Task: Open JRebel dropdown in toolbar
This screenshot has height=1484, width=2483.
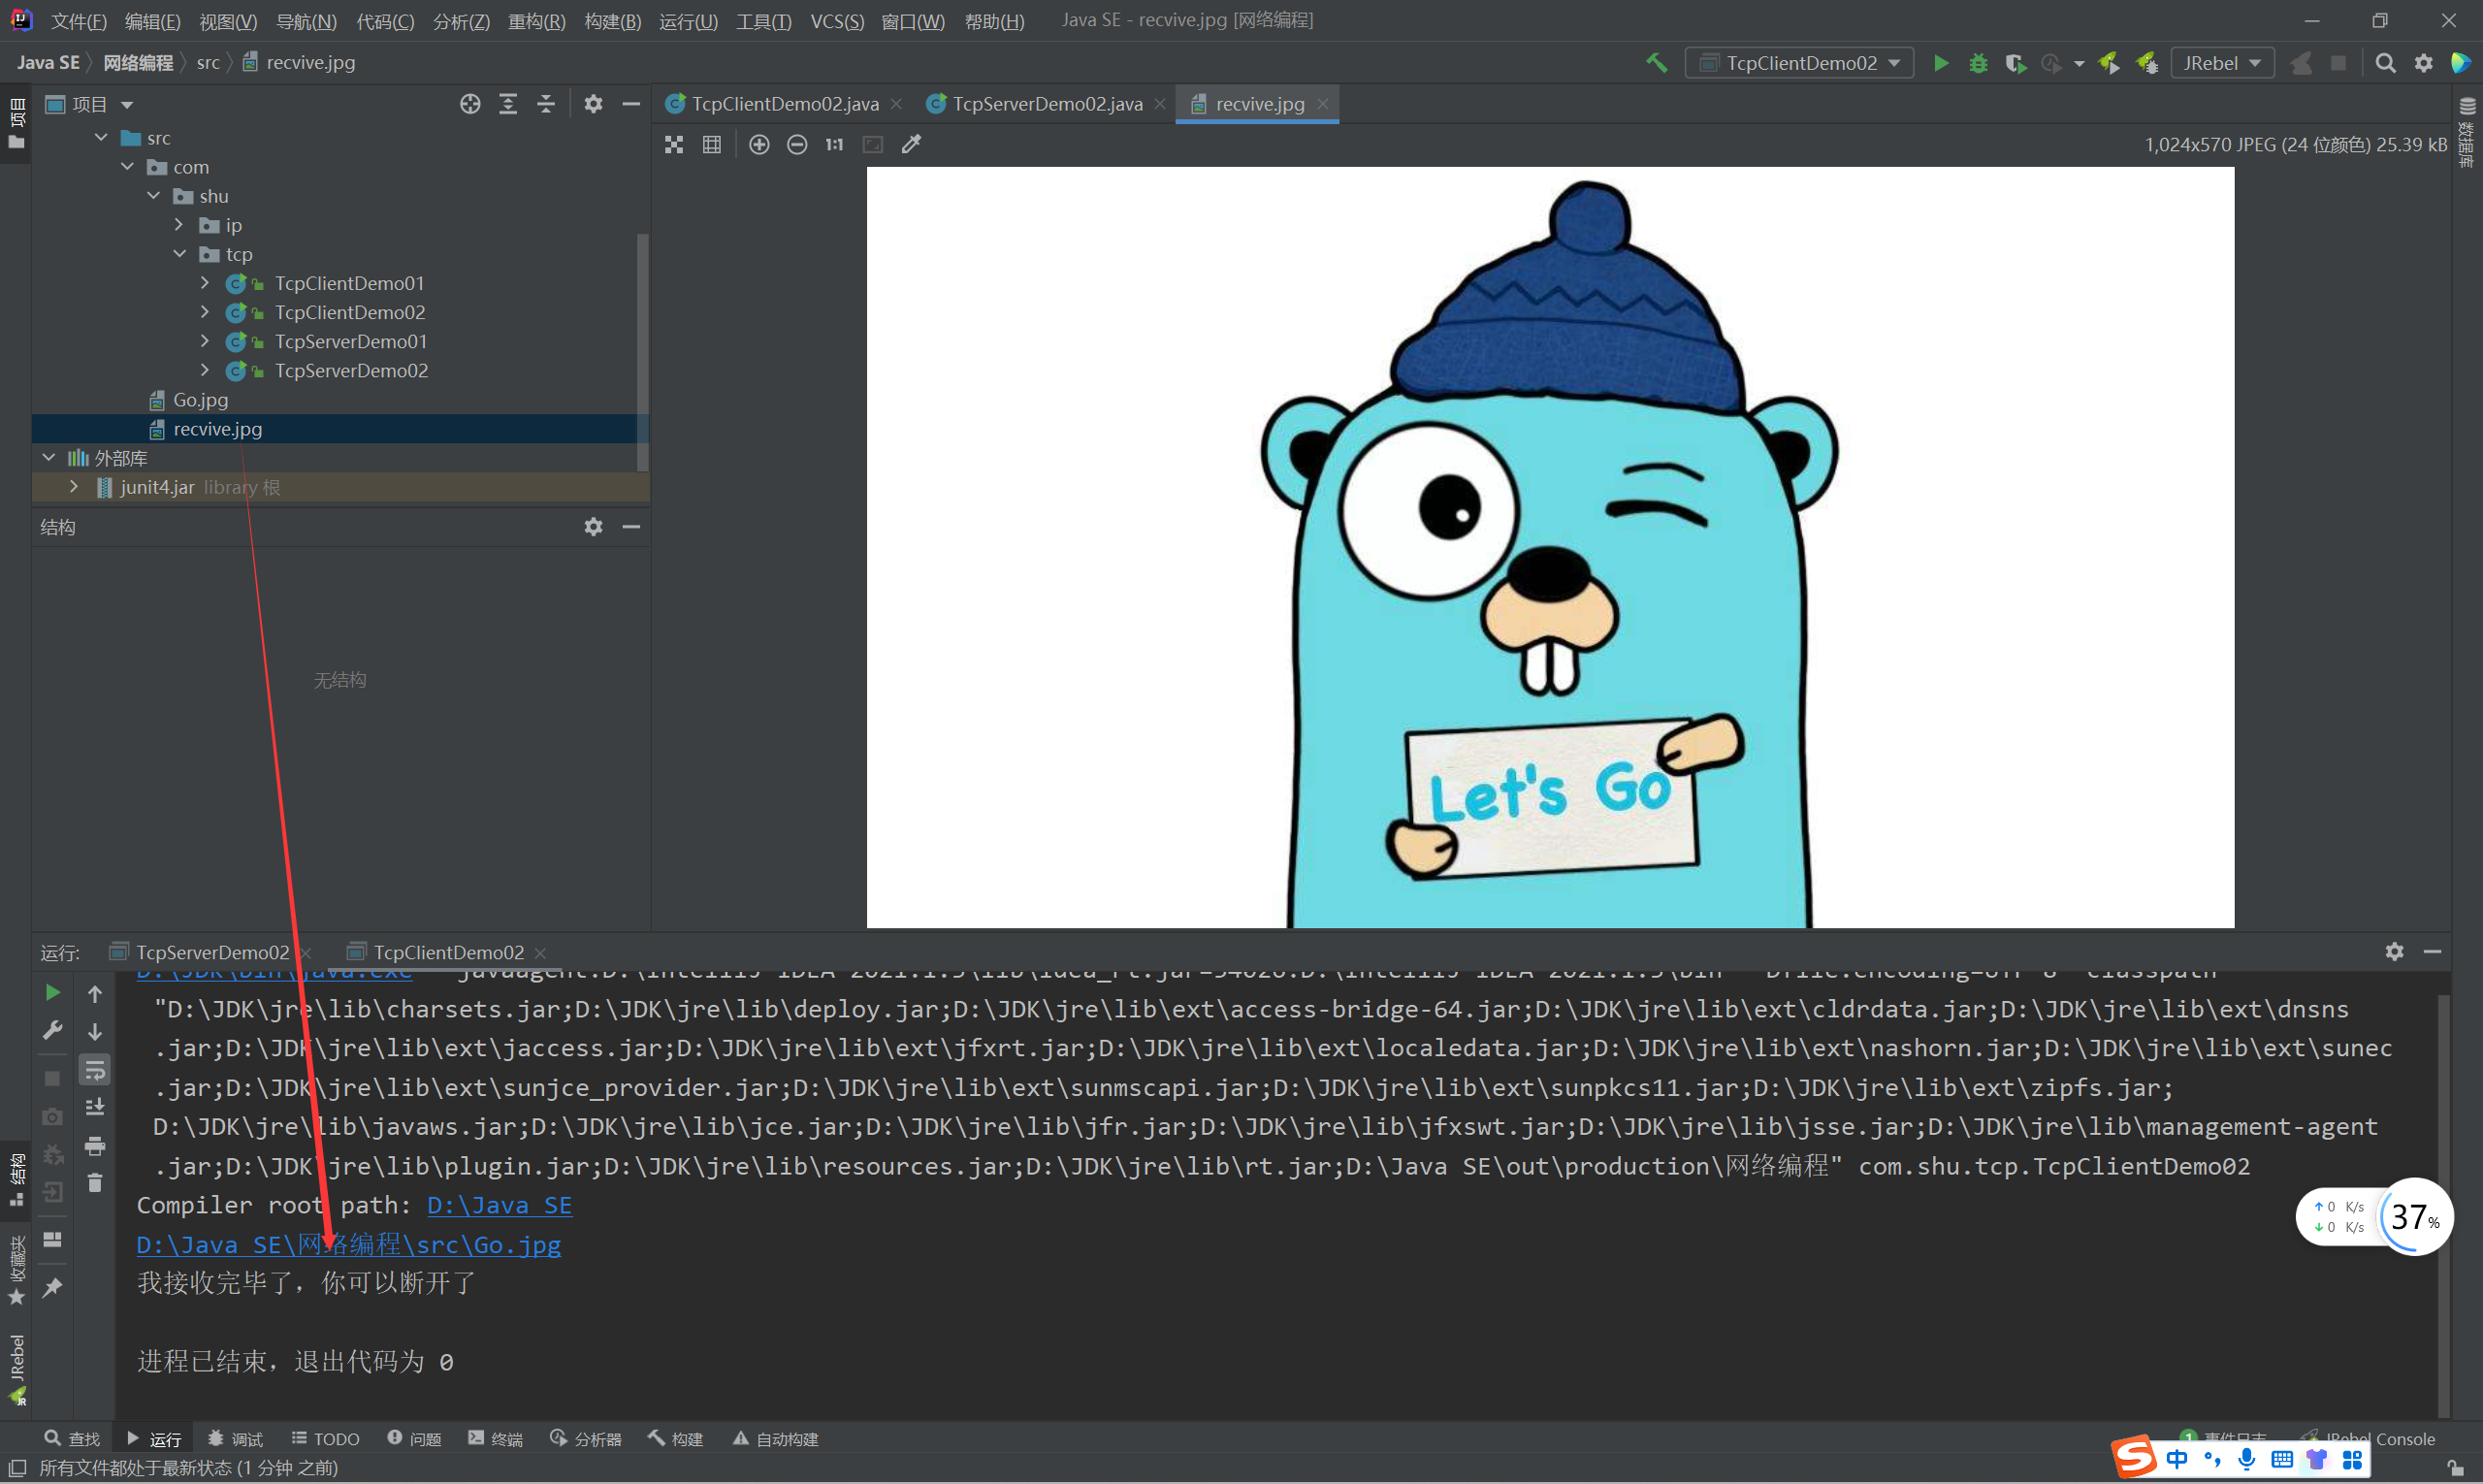Action: pos(2222,63)
